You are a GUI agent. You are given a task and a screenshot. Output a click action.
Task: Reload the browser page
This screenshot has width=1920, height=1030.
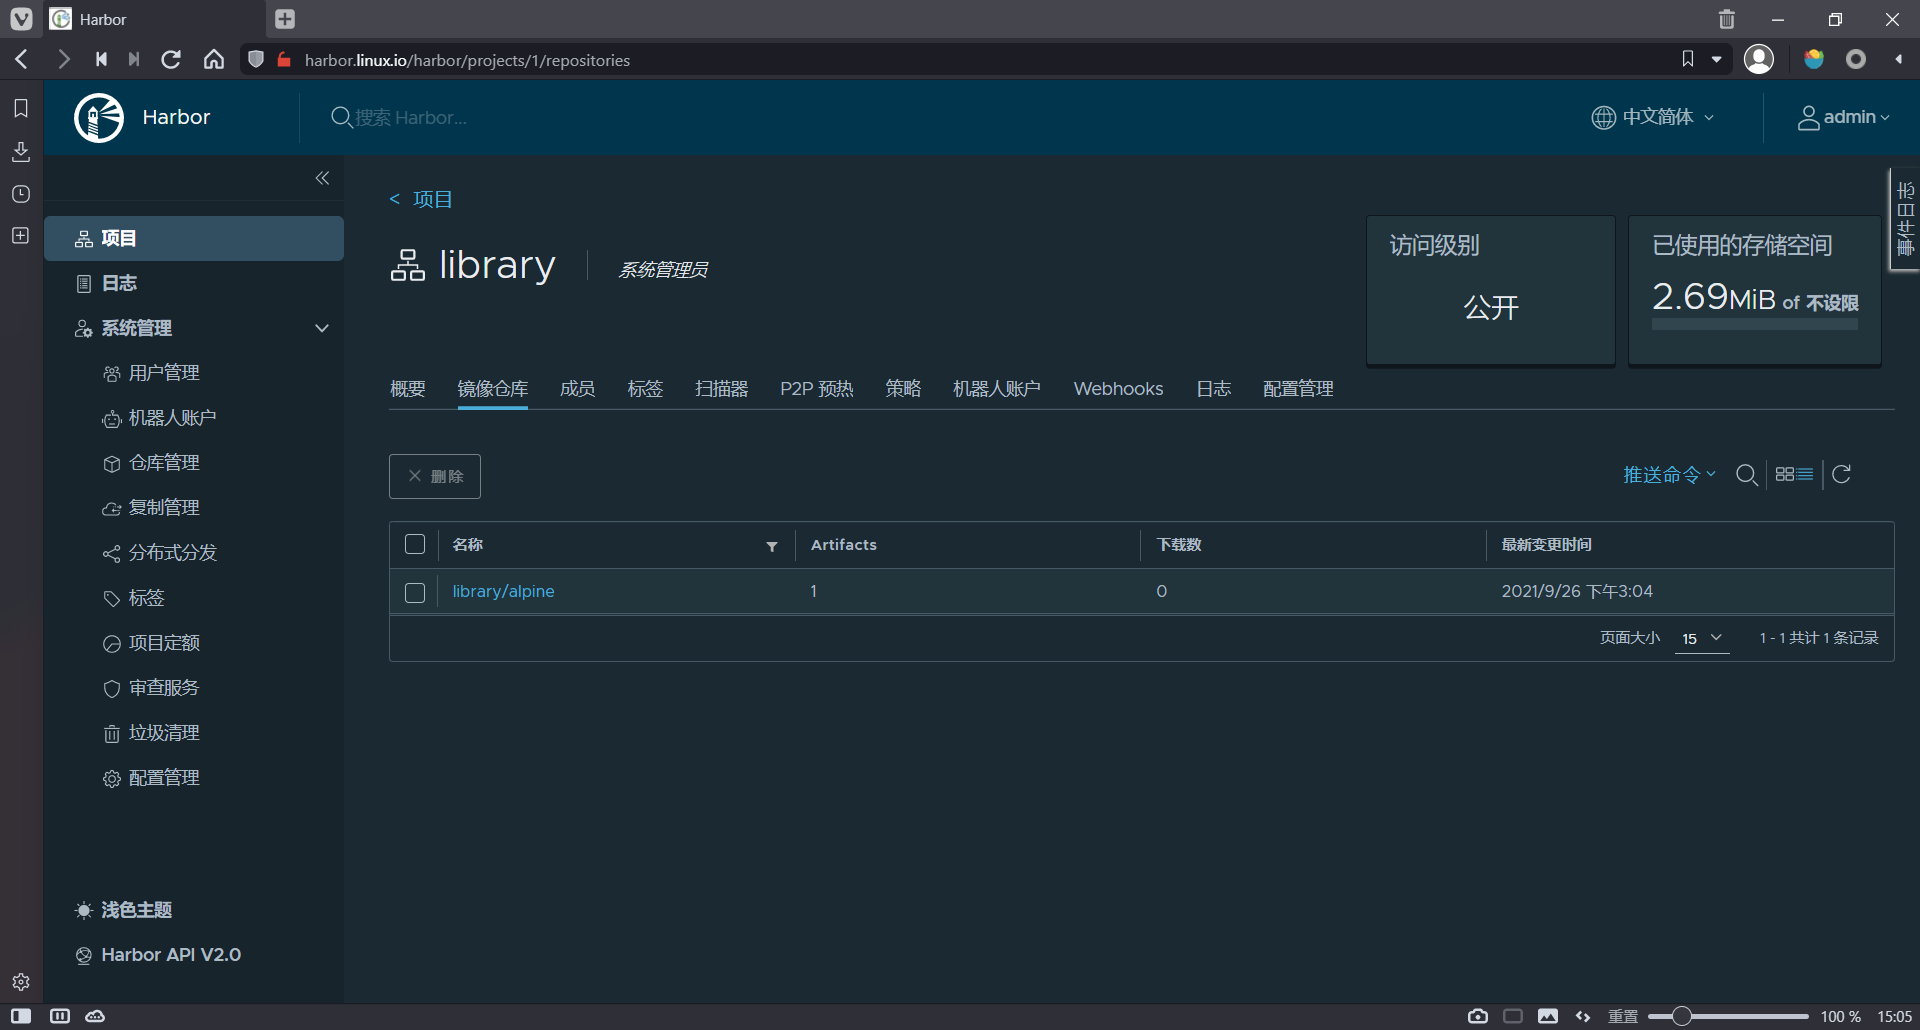[x=171, y=60]
